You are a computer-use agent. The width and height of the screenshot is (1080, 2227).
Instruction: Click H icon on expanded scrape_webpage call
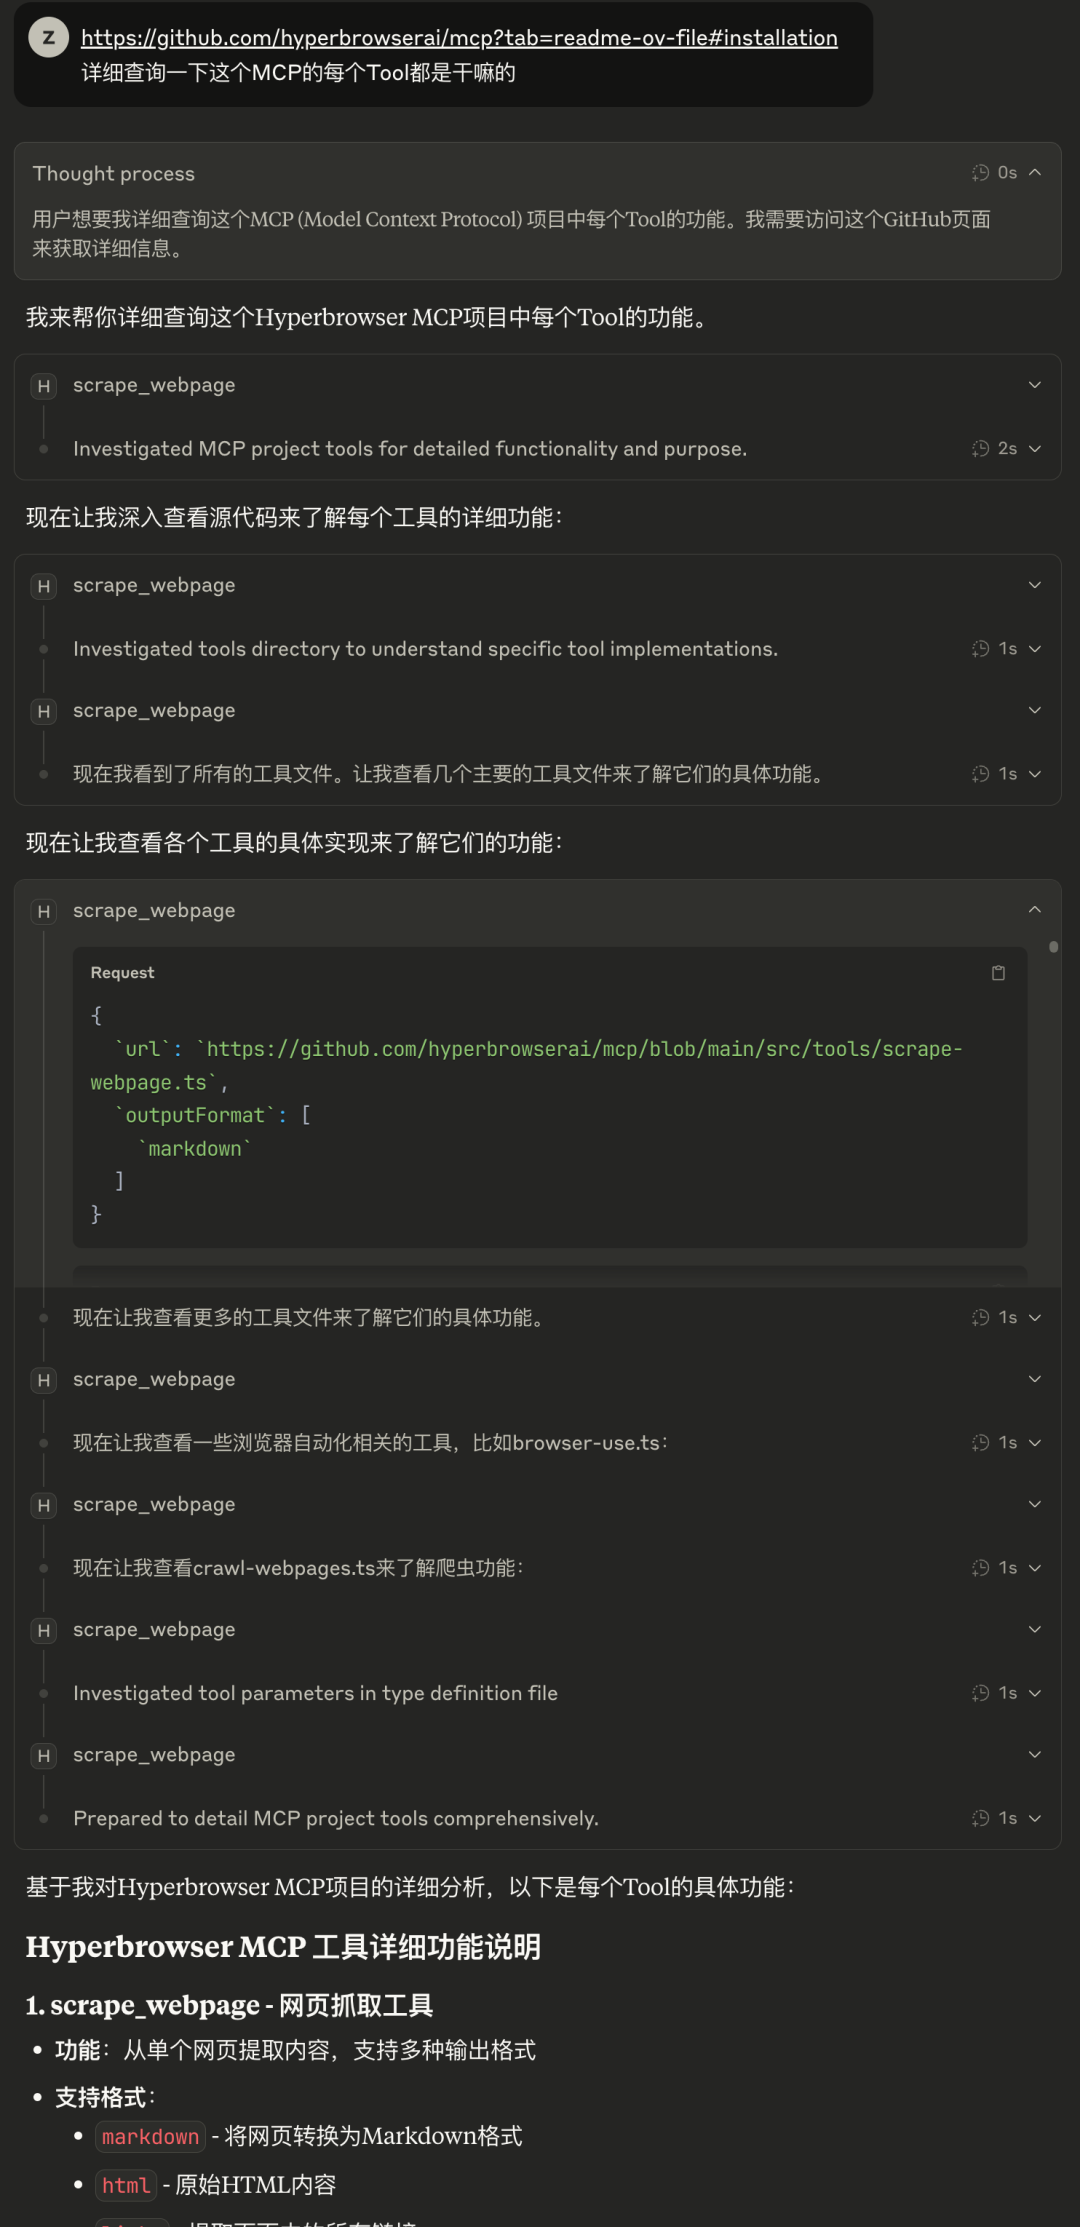click(44, 911)
